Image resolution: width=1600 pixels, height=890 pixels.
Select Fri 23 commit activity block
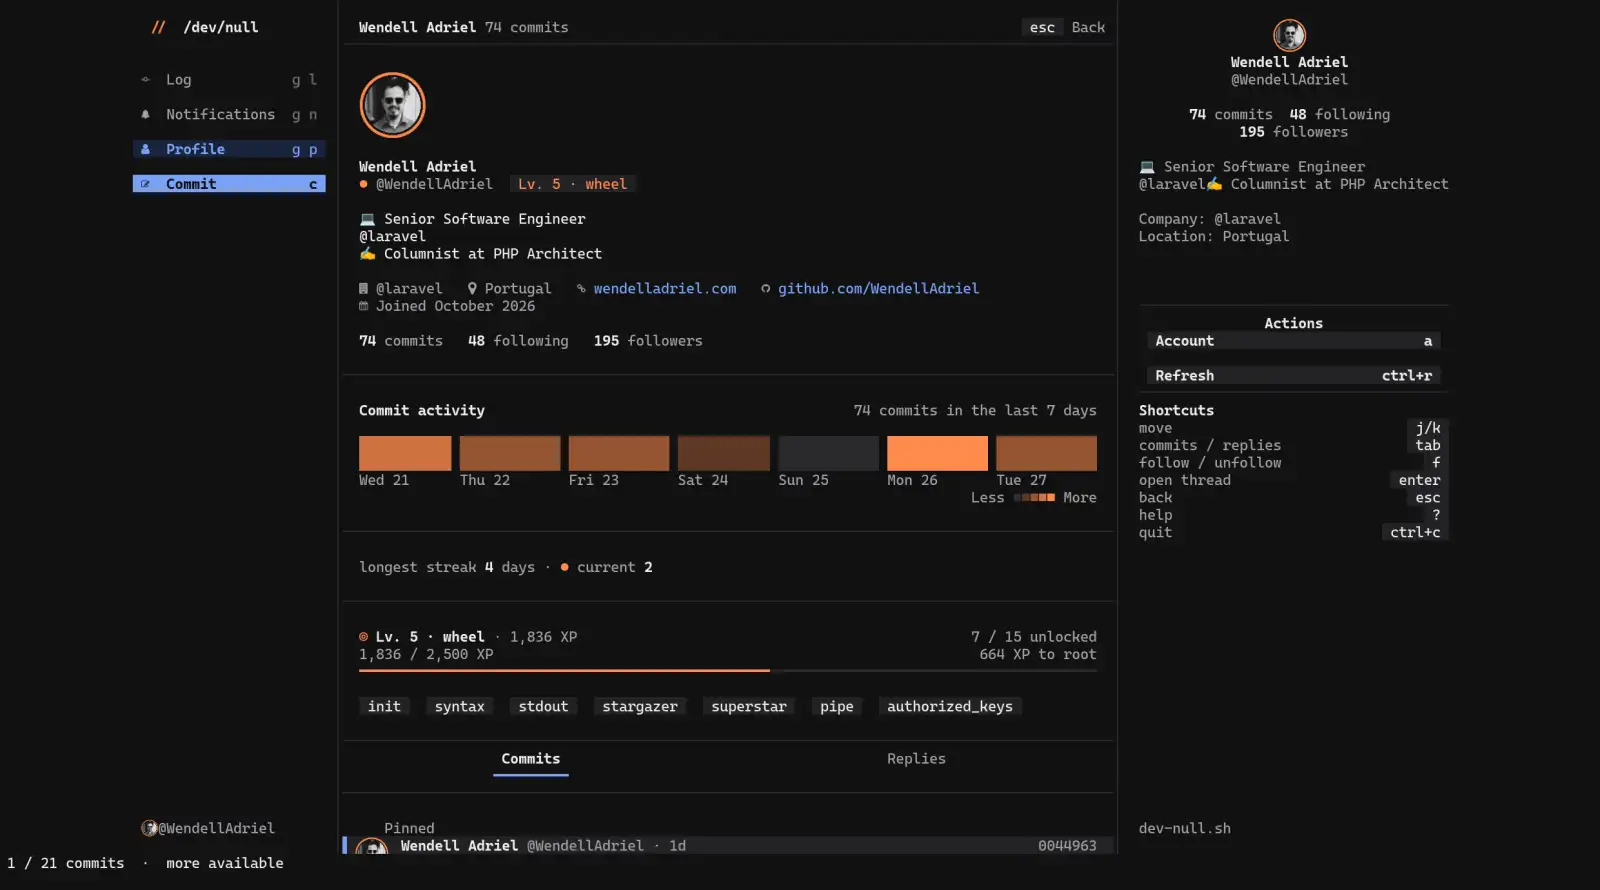point(619,453)
